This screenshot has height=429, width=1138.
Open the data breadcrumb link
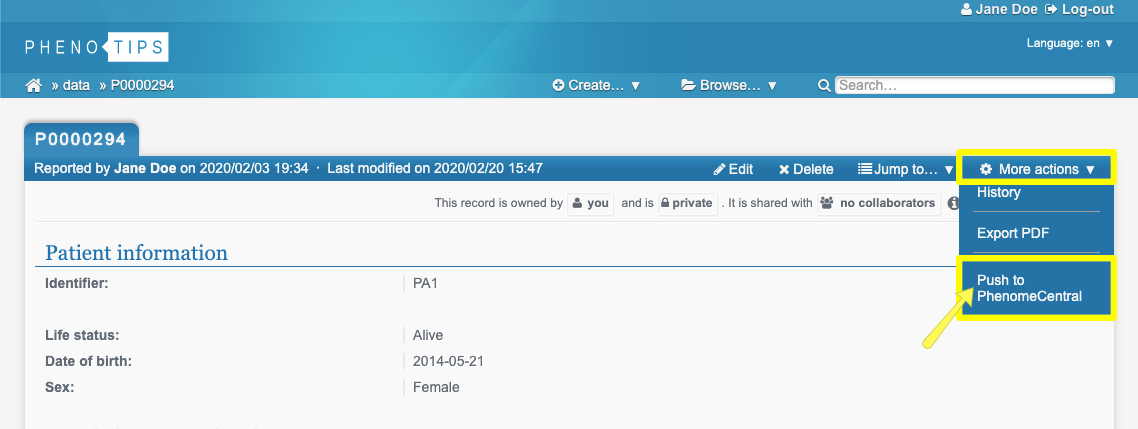click(x=75, y=86)
